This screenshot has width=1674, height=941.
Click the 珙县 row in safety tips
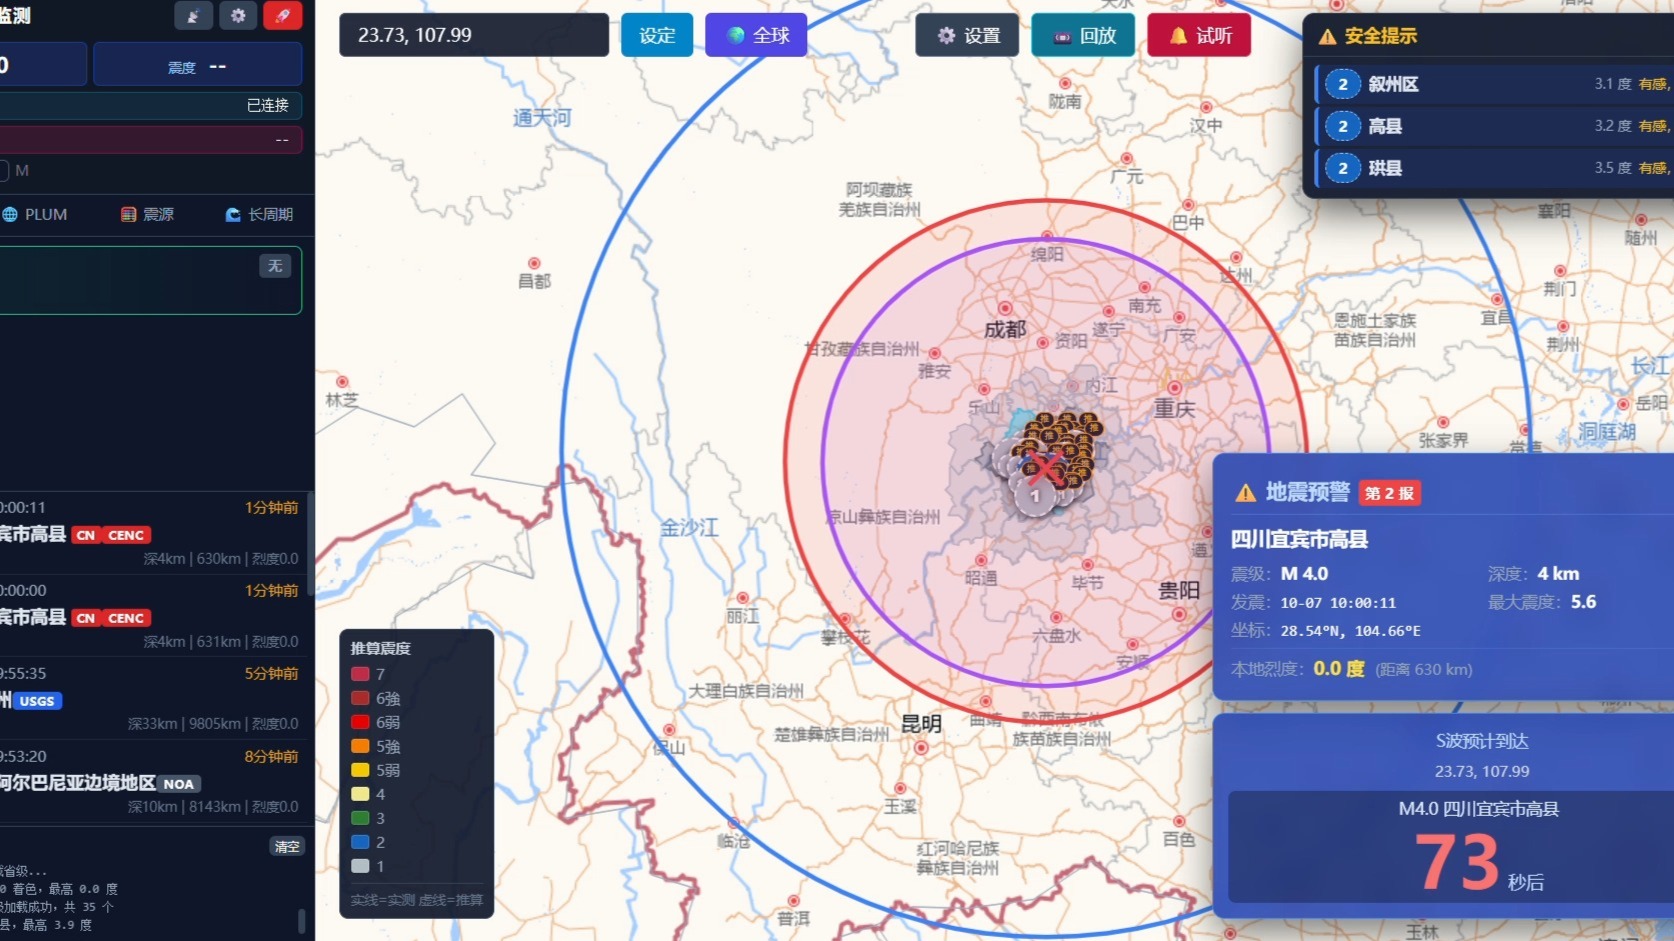pos(1495,168)
